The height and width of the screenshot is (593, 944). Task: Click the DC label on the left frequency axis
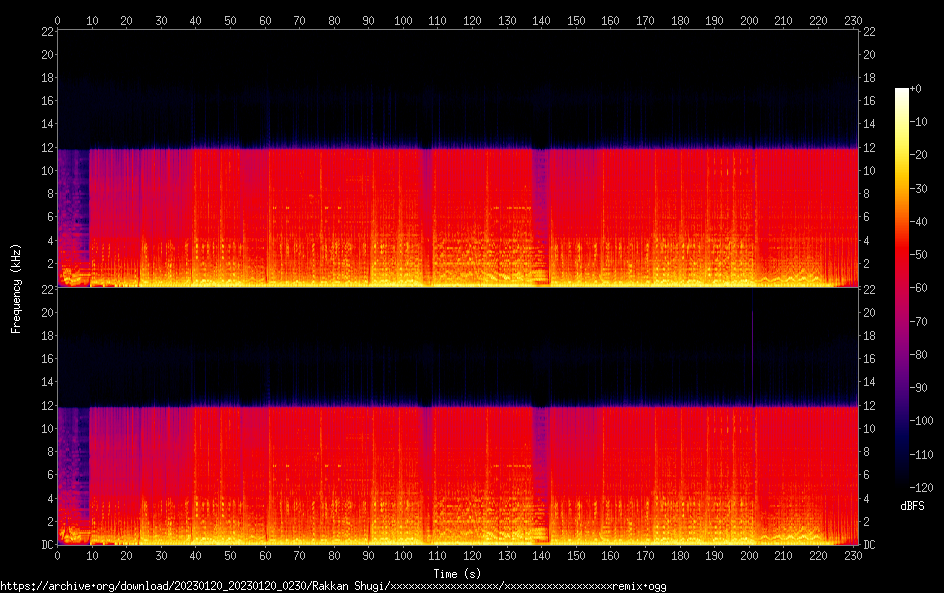click(45, 545)
